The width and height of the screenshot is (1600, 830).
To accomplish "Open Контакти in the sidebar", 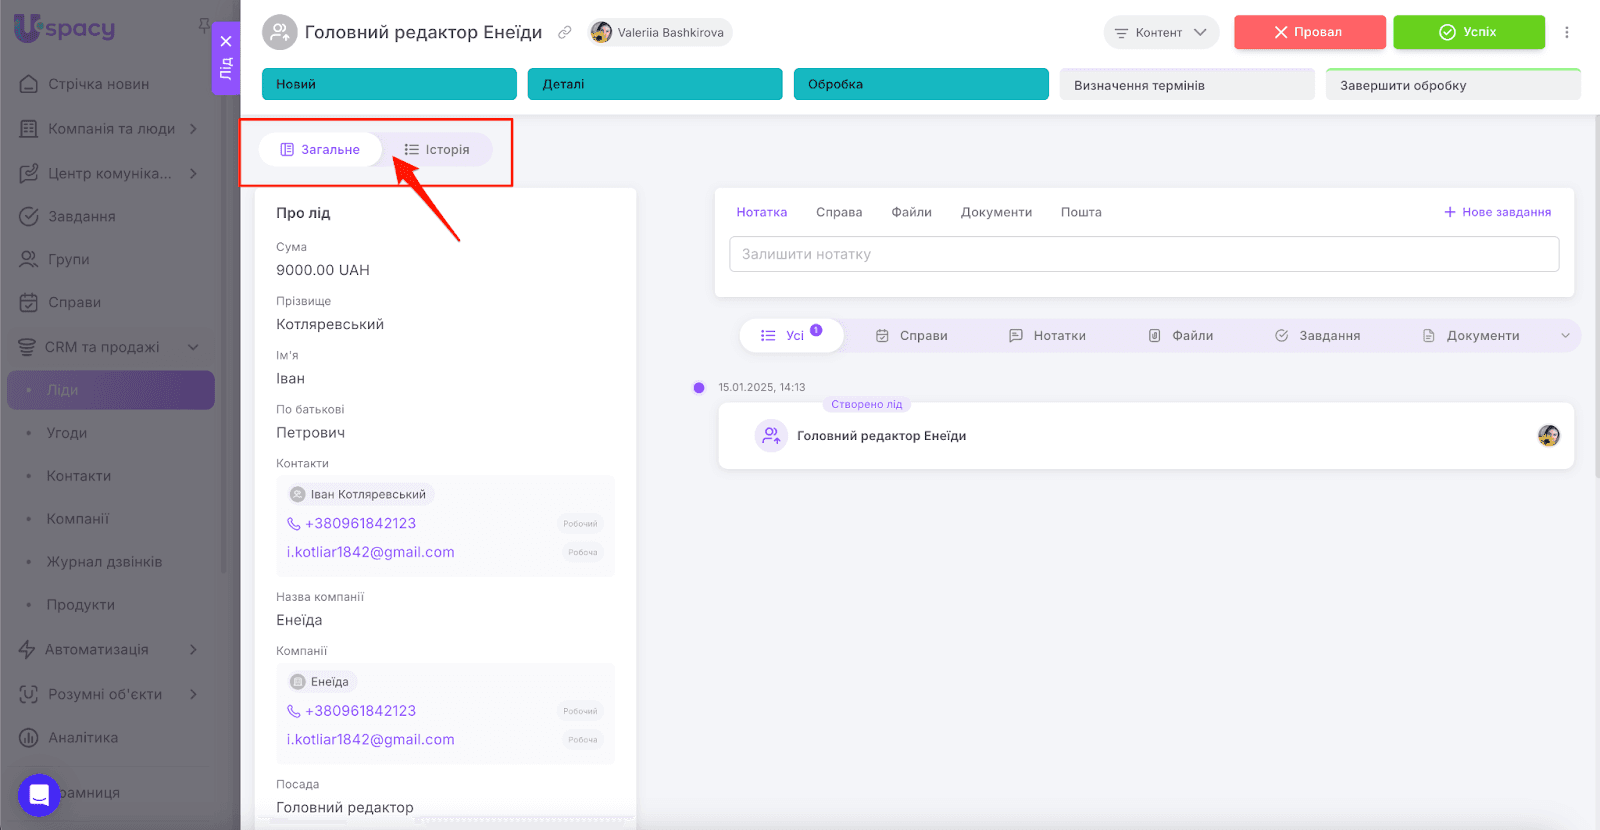I will [x=79, y=476].
